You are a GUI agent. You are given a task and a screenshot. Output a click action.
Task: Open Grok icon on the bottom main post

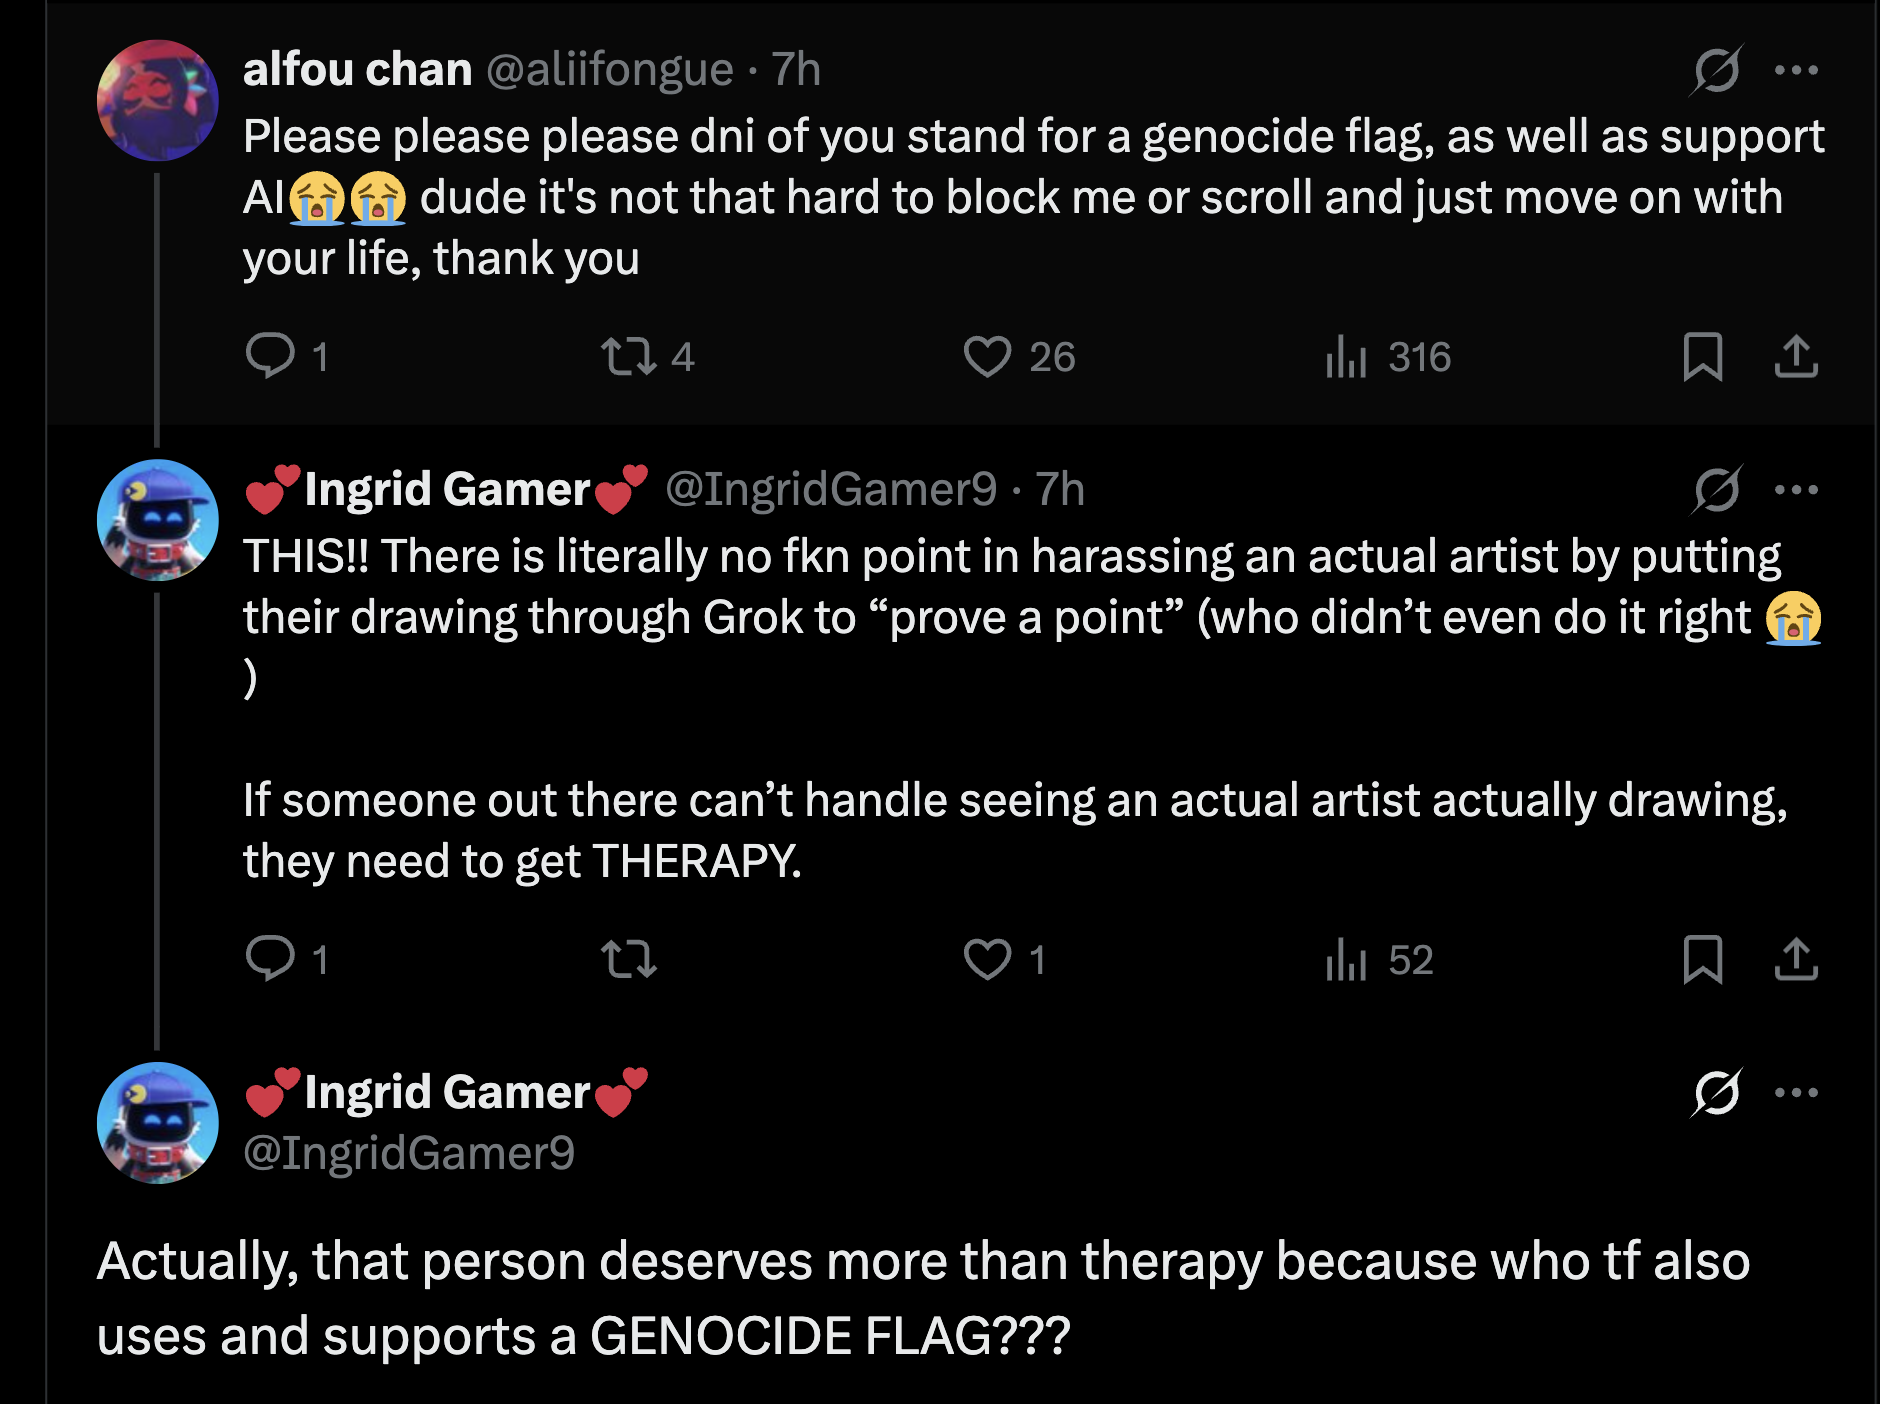1717,1092
